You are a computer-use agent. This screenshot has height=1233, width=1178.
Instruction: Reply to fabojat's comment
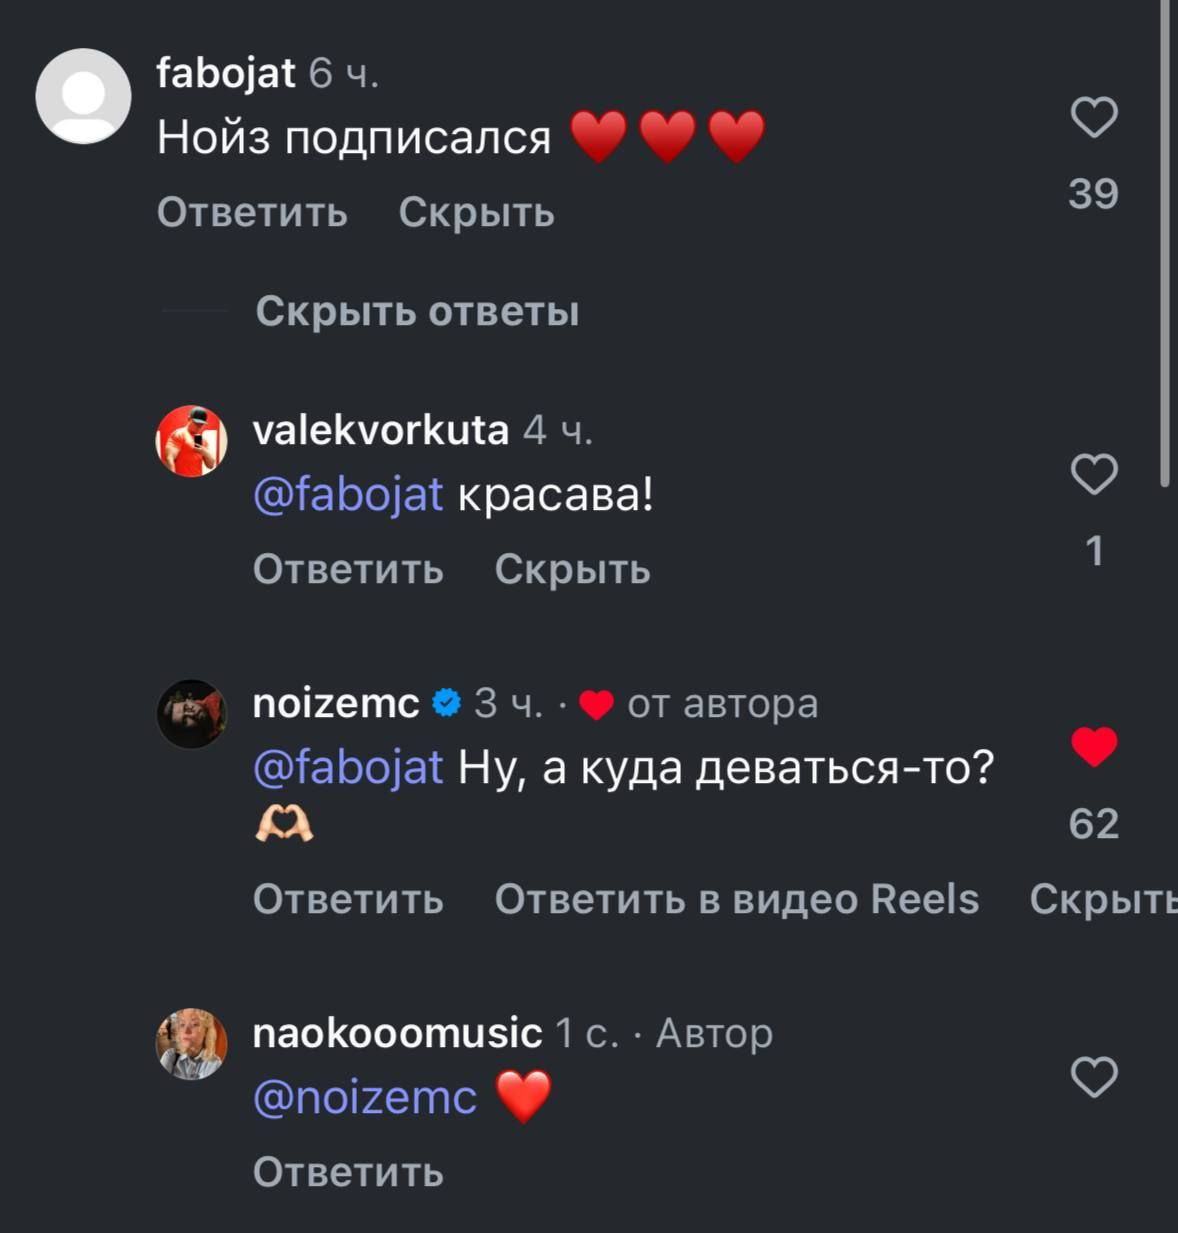(x=252, y=213)
